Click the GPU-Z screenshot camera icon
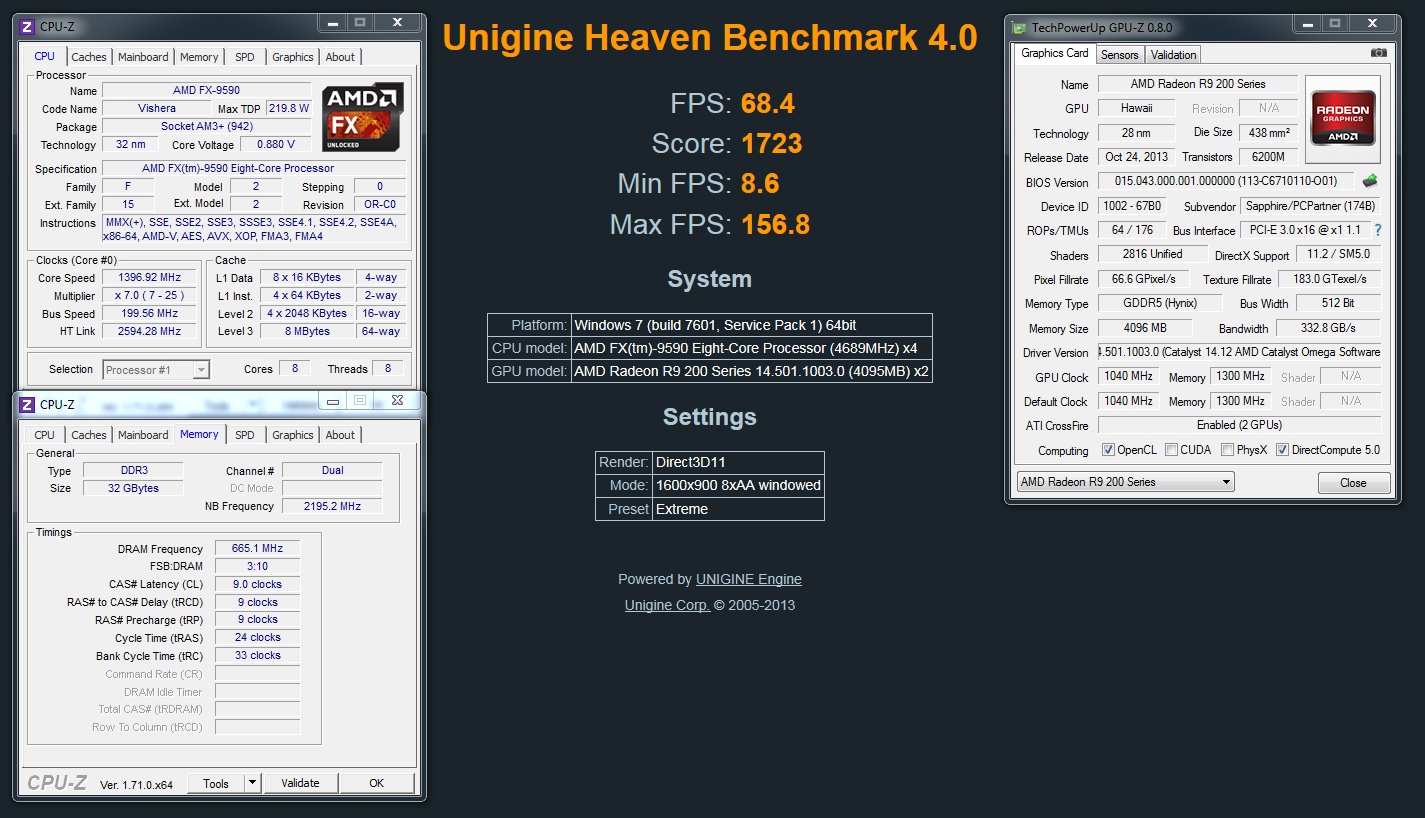The image size is (1425, 818). 1379,53
